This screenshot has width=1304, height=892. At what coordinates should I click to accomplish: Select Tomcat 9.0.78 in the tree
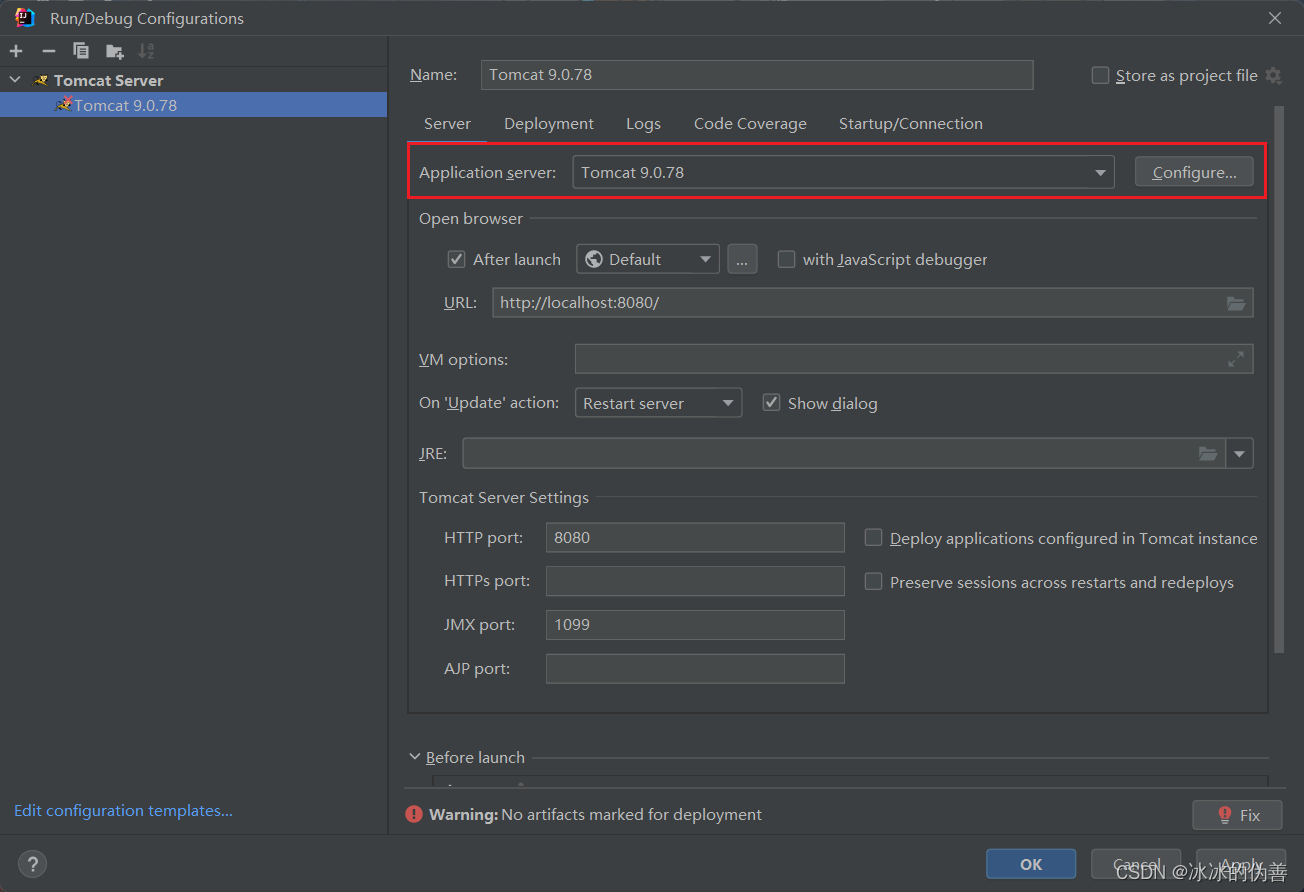coord(193,105)
